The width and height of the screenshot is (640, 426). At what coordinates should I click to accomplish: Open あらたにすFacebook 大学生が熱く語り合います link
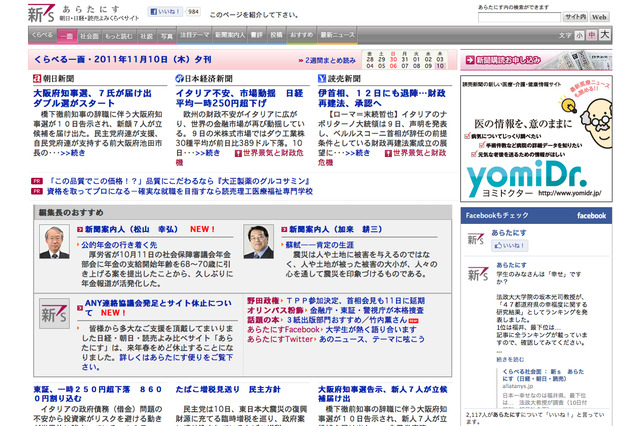(371, 330)
